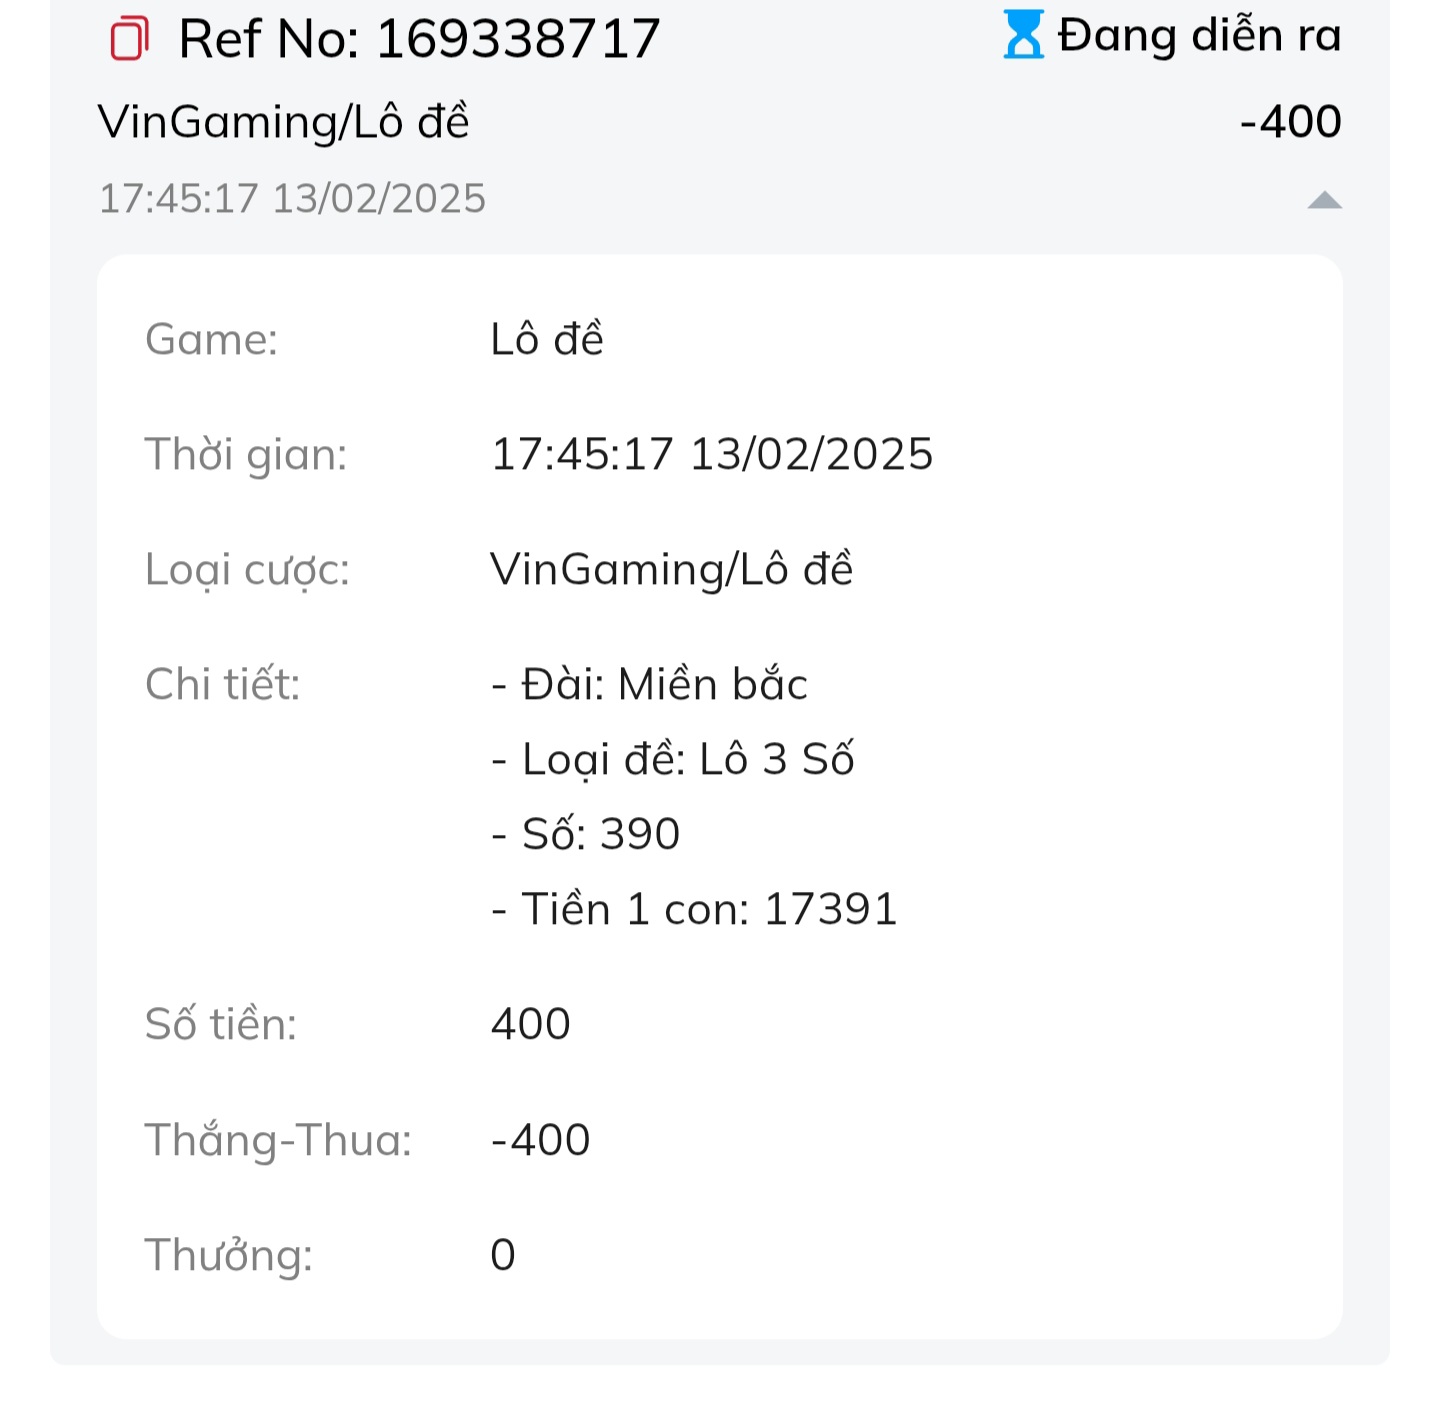Viewport: 1440px width, 1405px height.
Task: Tap the 'Tiền 1 con: 17391' line
Action: 694,909
